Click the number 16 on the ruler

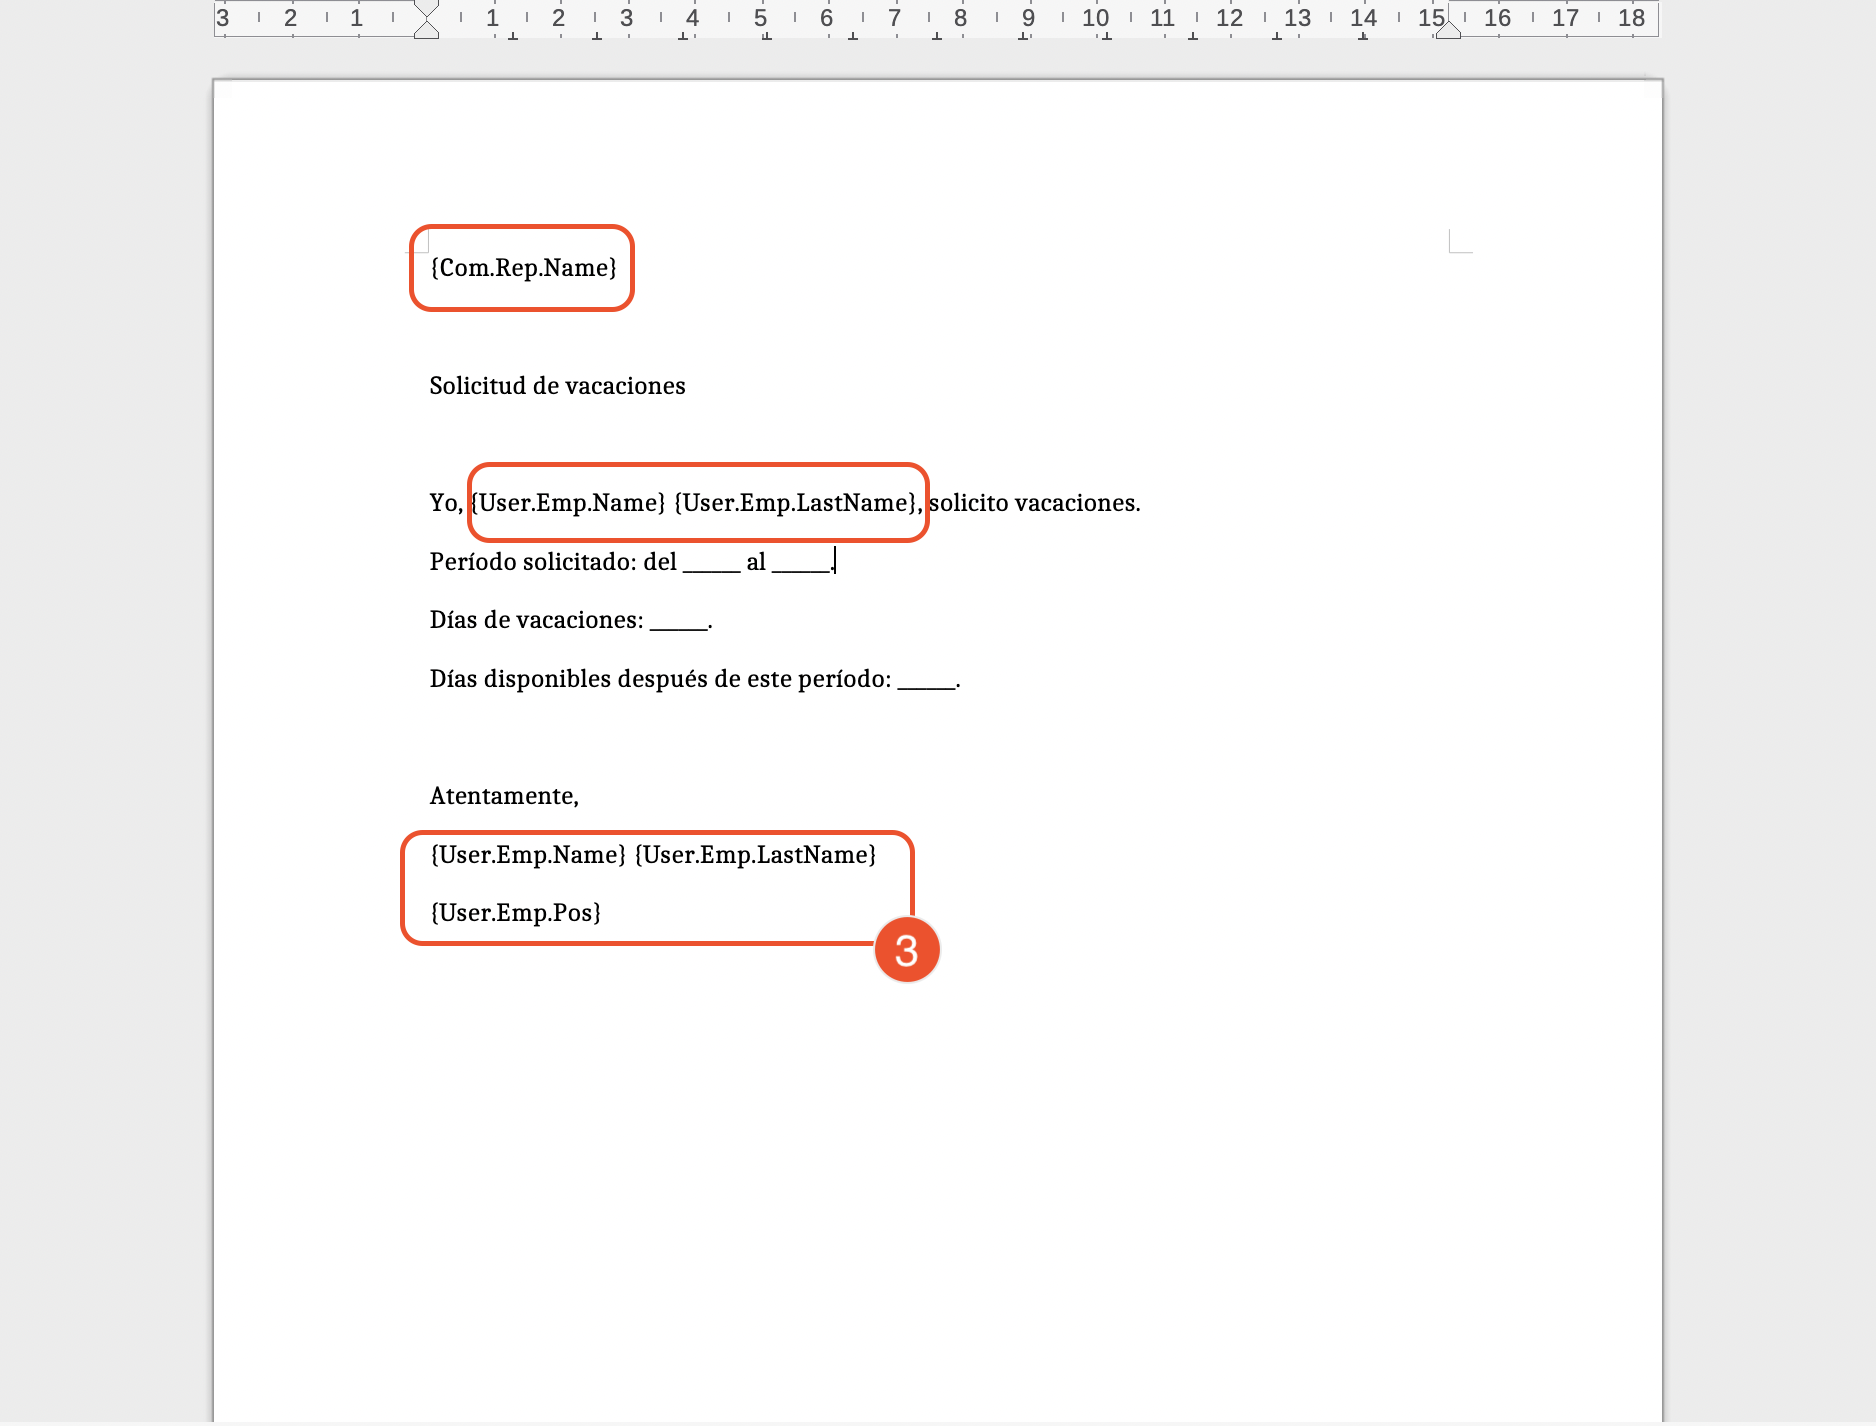1497,18
